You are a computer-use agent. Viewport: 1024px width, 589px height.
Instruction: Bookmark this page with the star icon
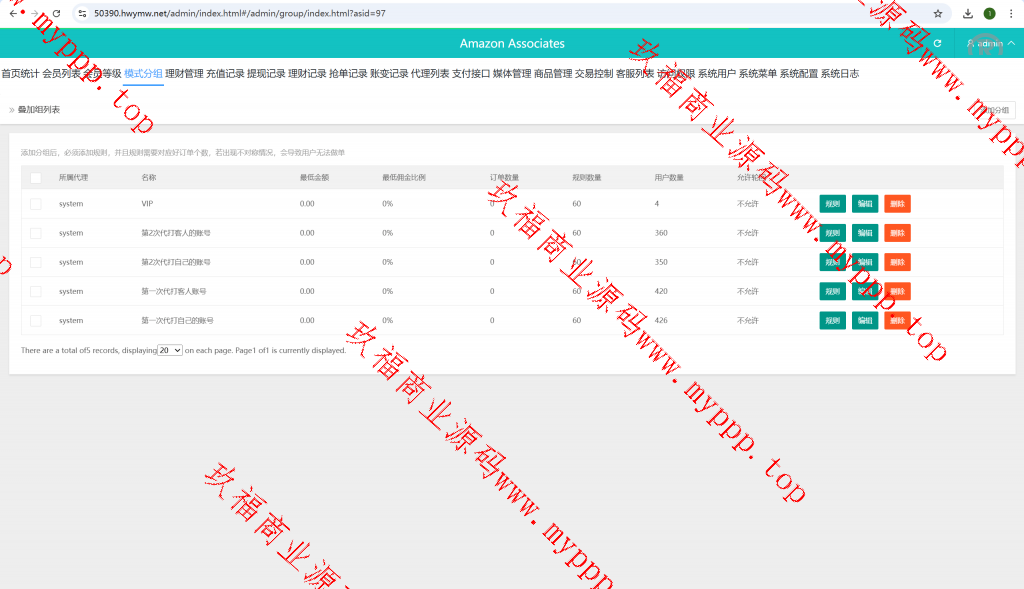(x=938, y=14)
